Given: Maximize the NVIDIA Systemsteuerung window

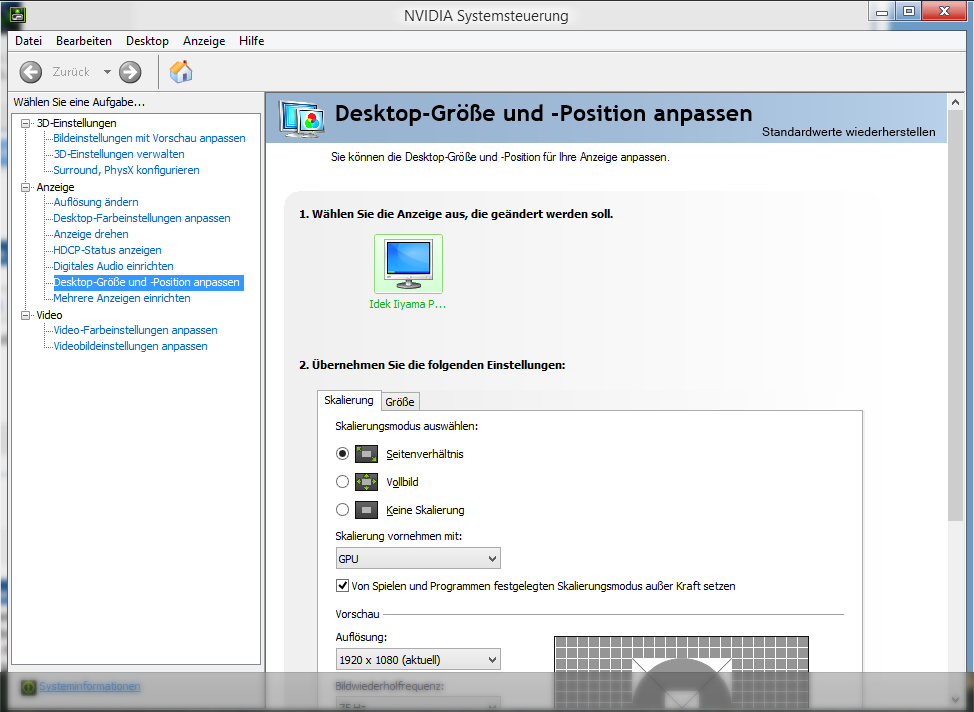Looking at the screenshot, I should [x=909, y=12].
